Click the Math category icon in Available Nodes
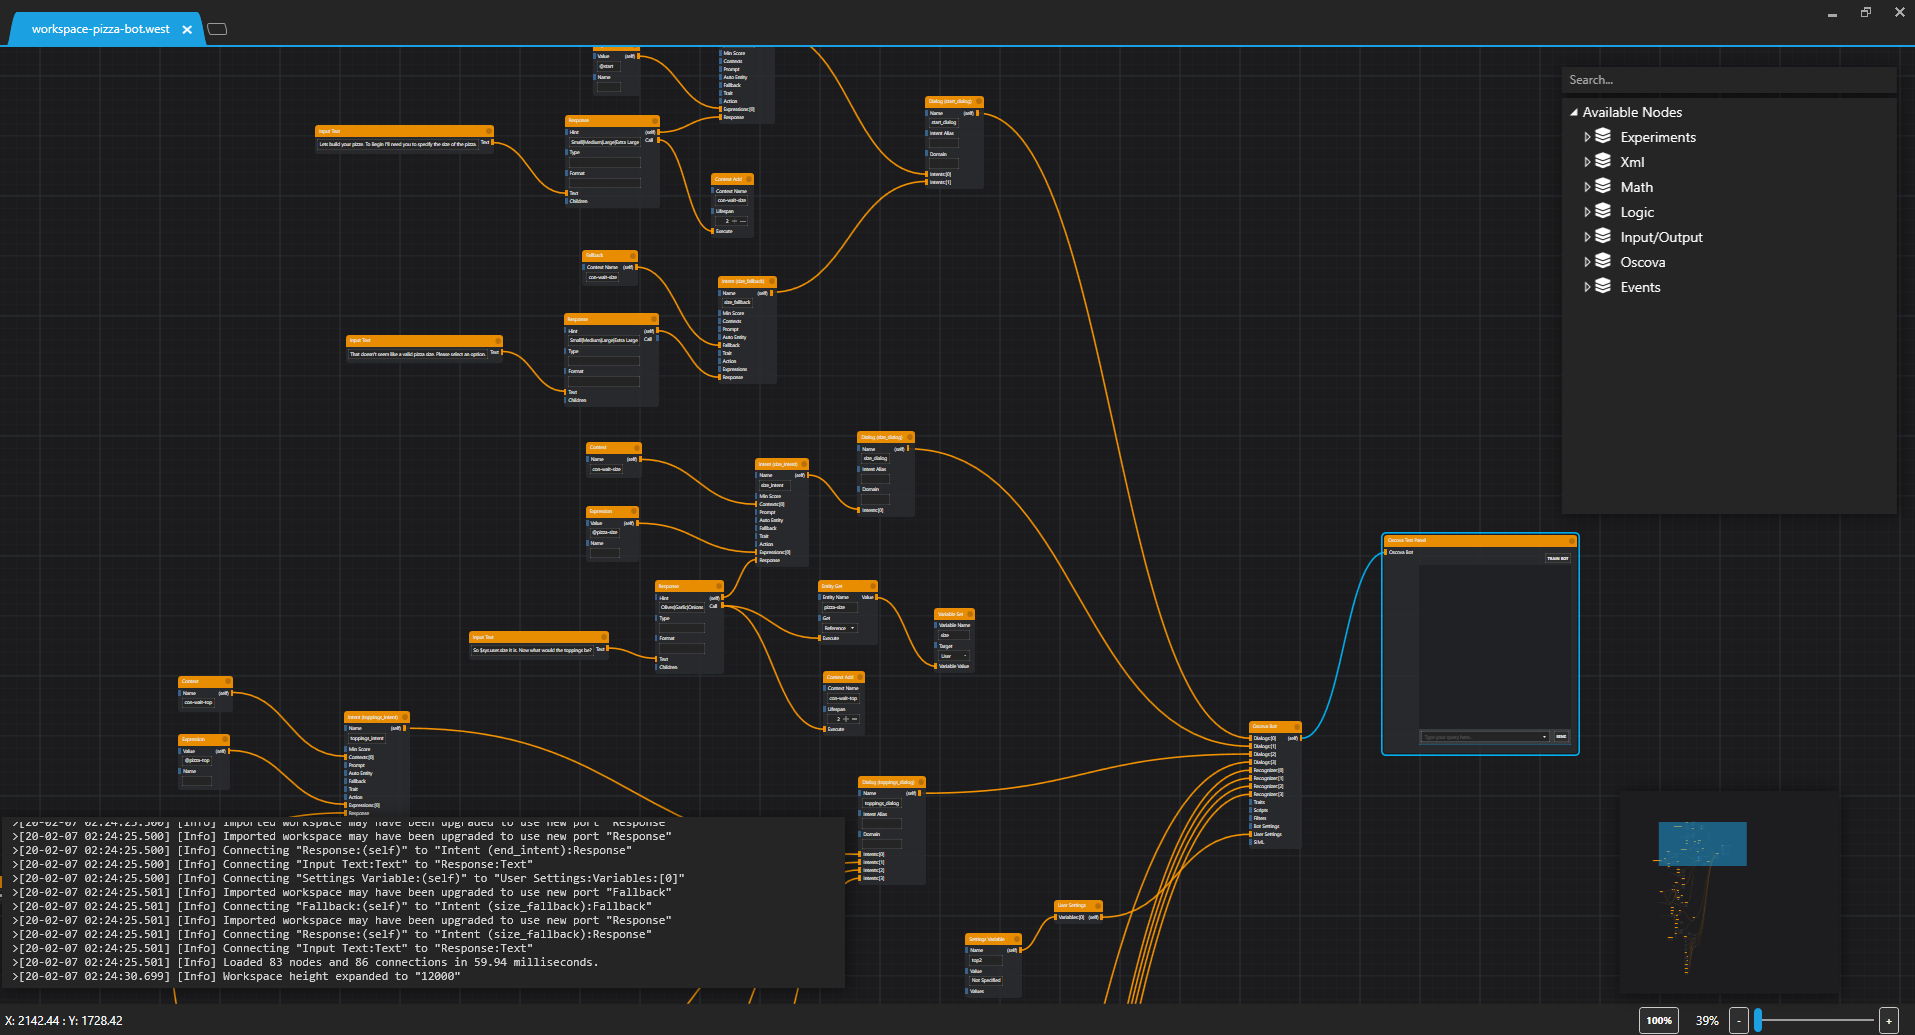Viewport: 1915px width, 1035px height. (x=1605, y=187)
